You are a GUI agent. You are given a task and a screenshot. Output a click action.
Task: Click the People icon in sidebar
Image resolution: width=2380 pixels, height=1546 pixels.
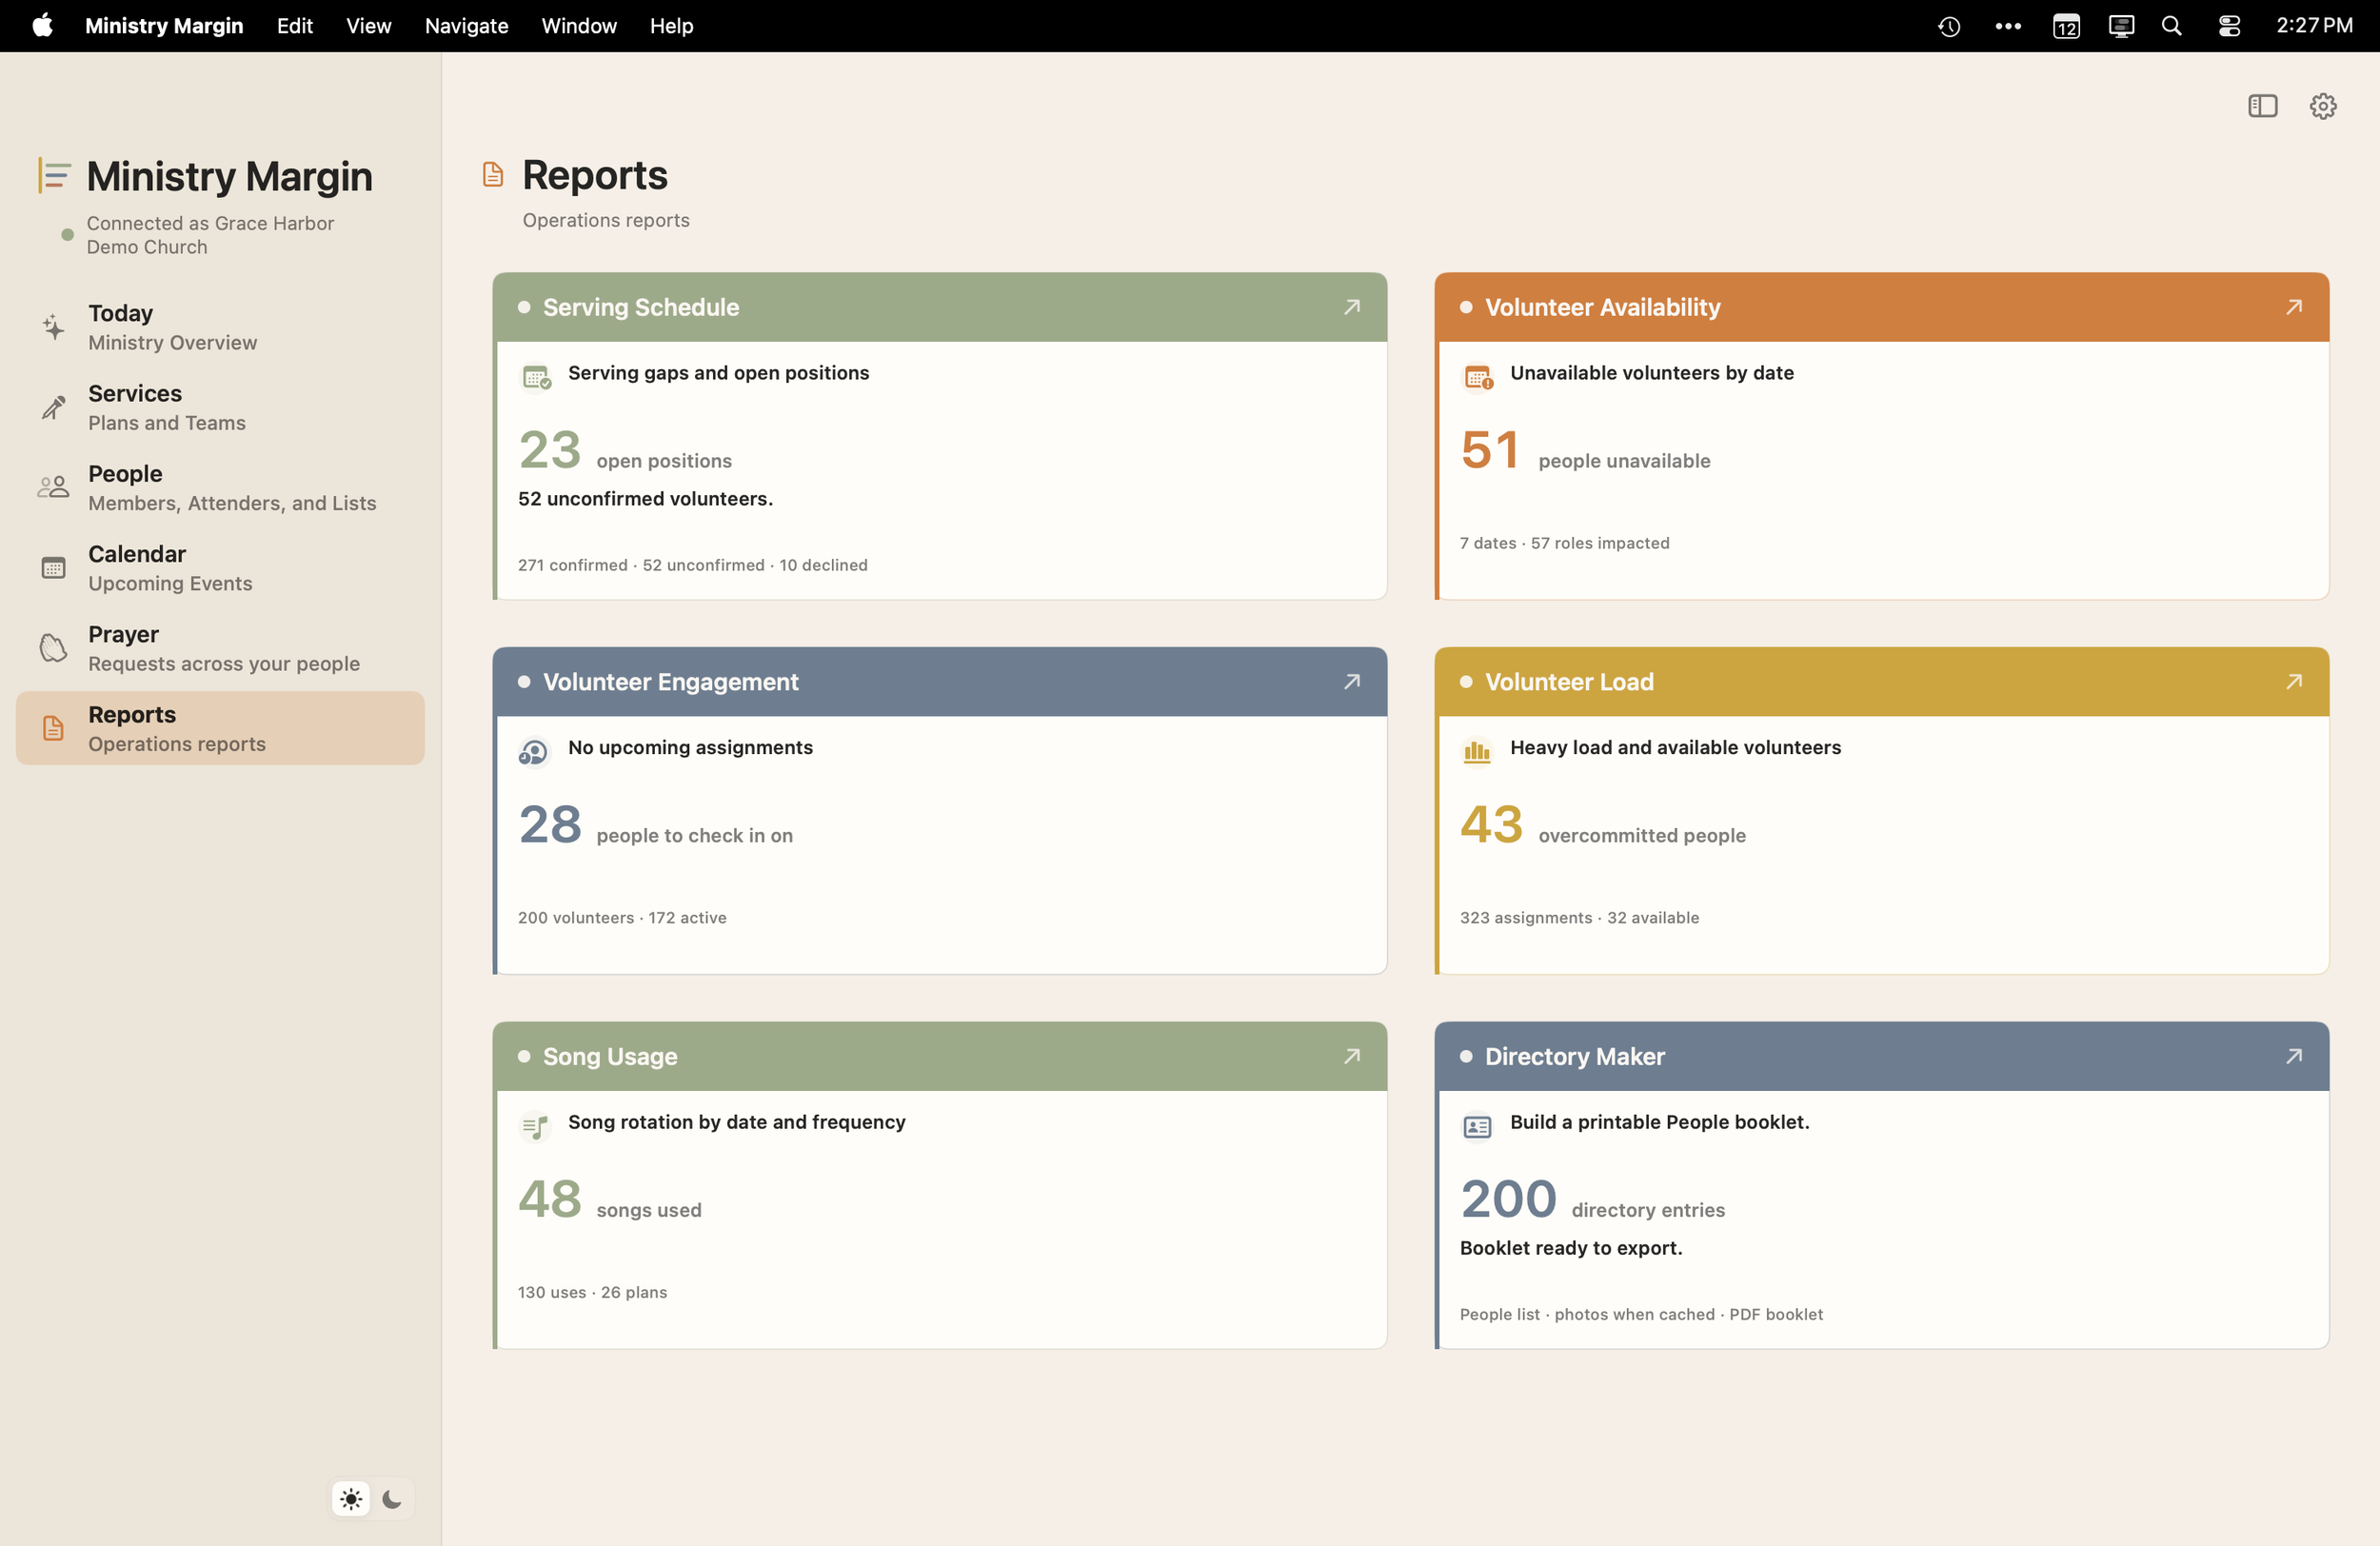point(53,487)
